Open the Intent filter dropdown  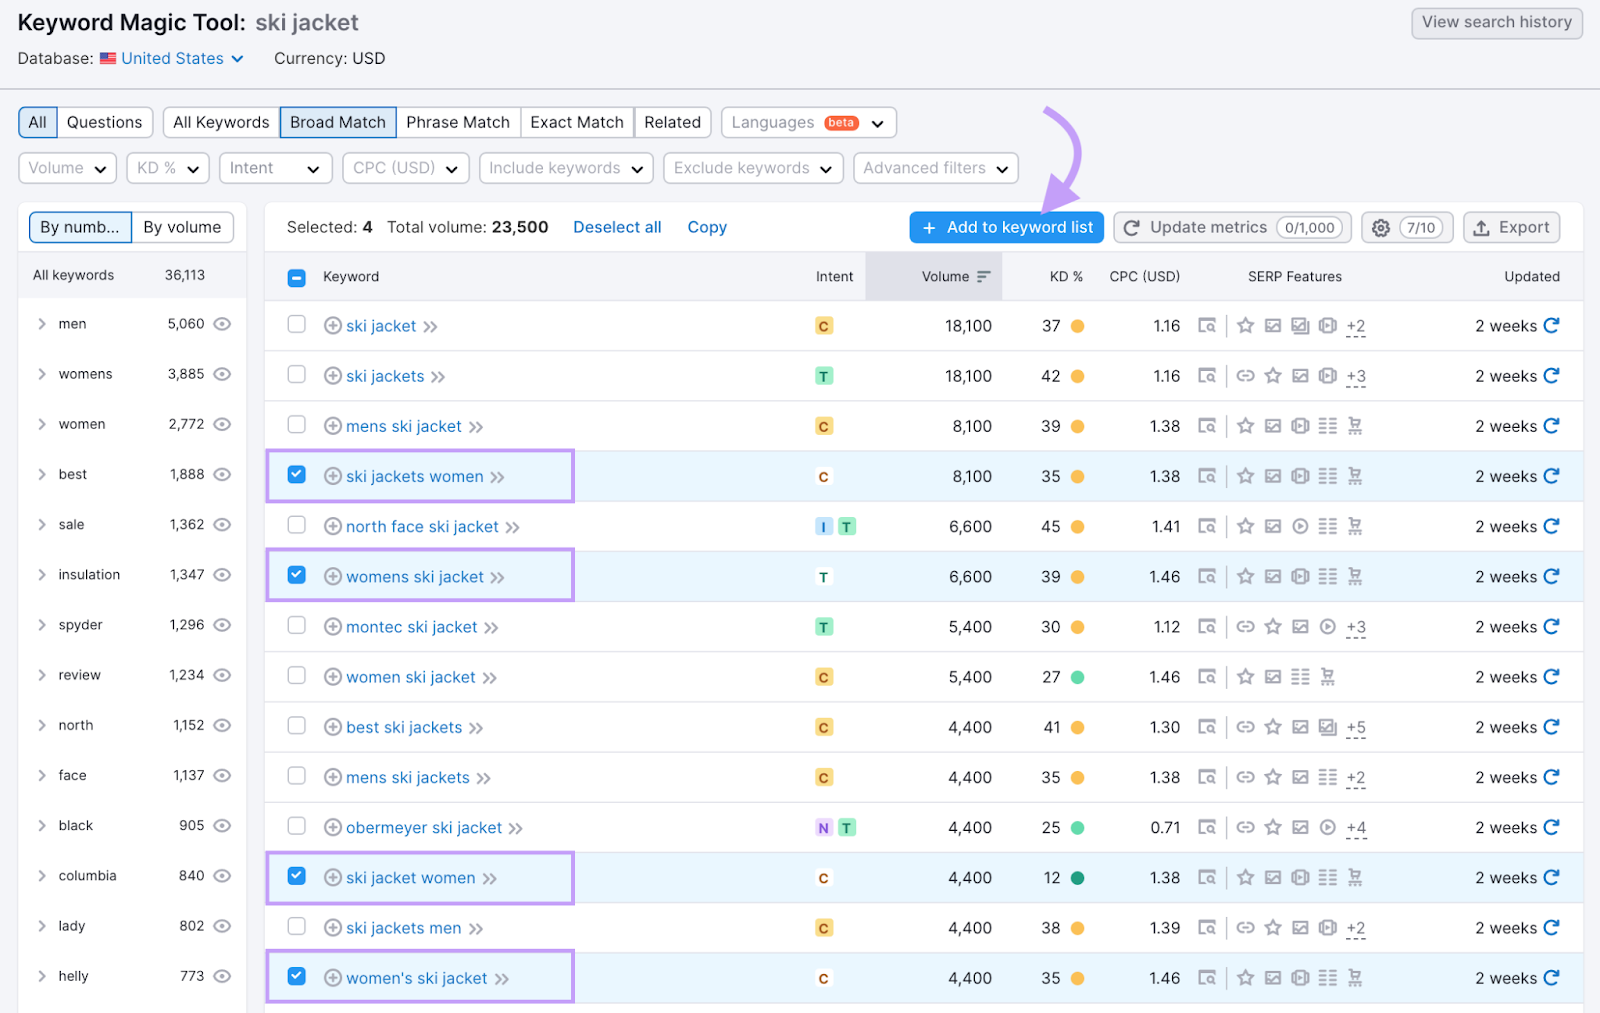(x=275, y=168)
